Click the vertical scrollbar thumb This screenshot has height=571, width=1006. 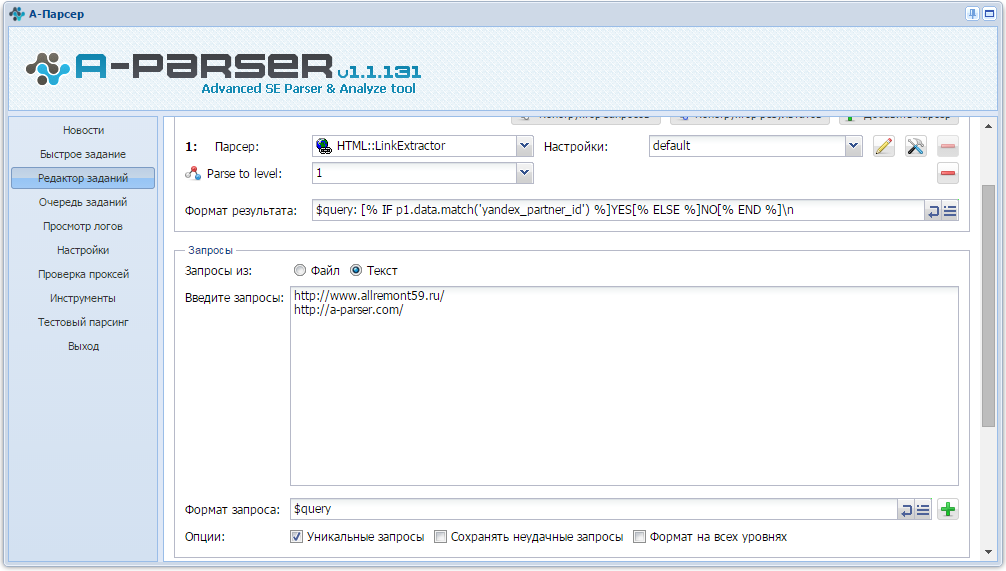[988, 305]
